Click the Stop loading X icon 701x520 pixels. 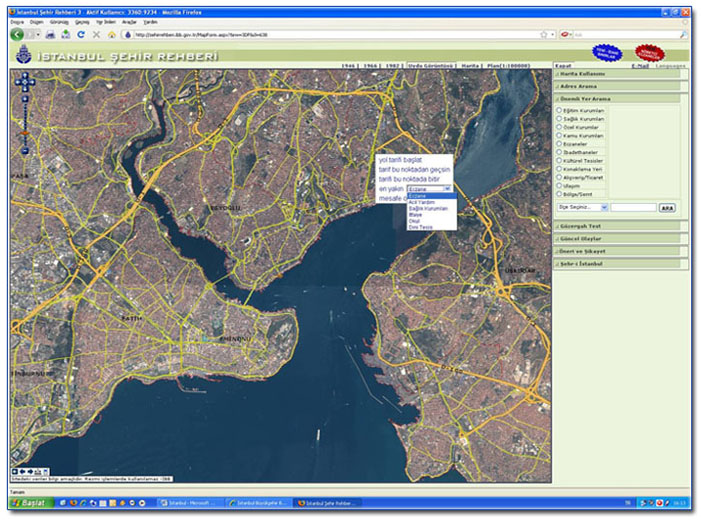pos(96,34)
